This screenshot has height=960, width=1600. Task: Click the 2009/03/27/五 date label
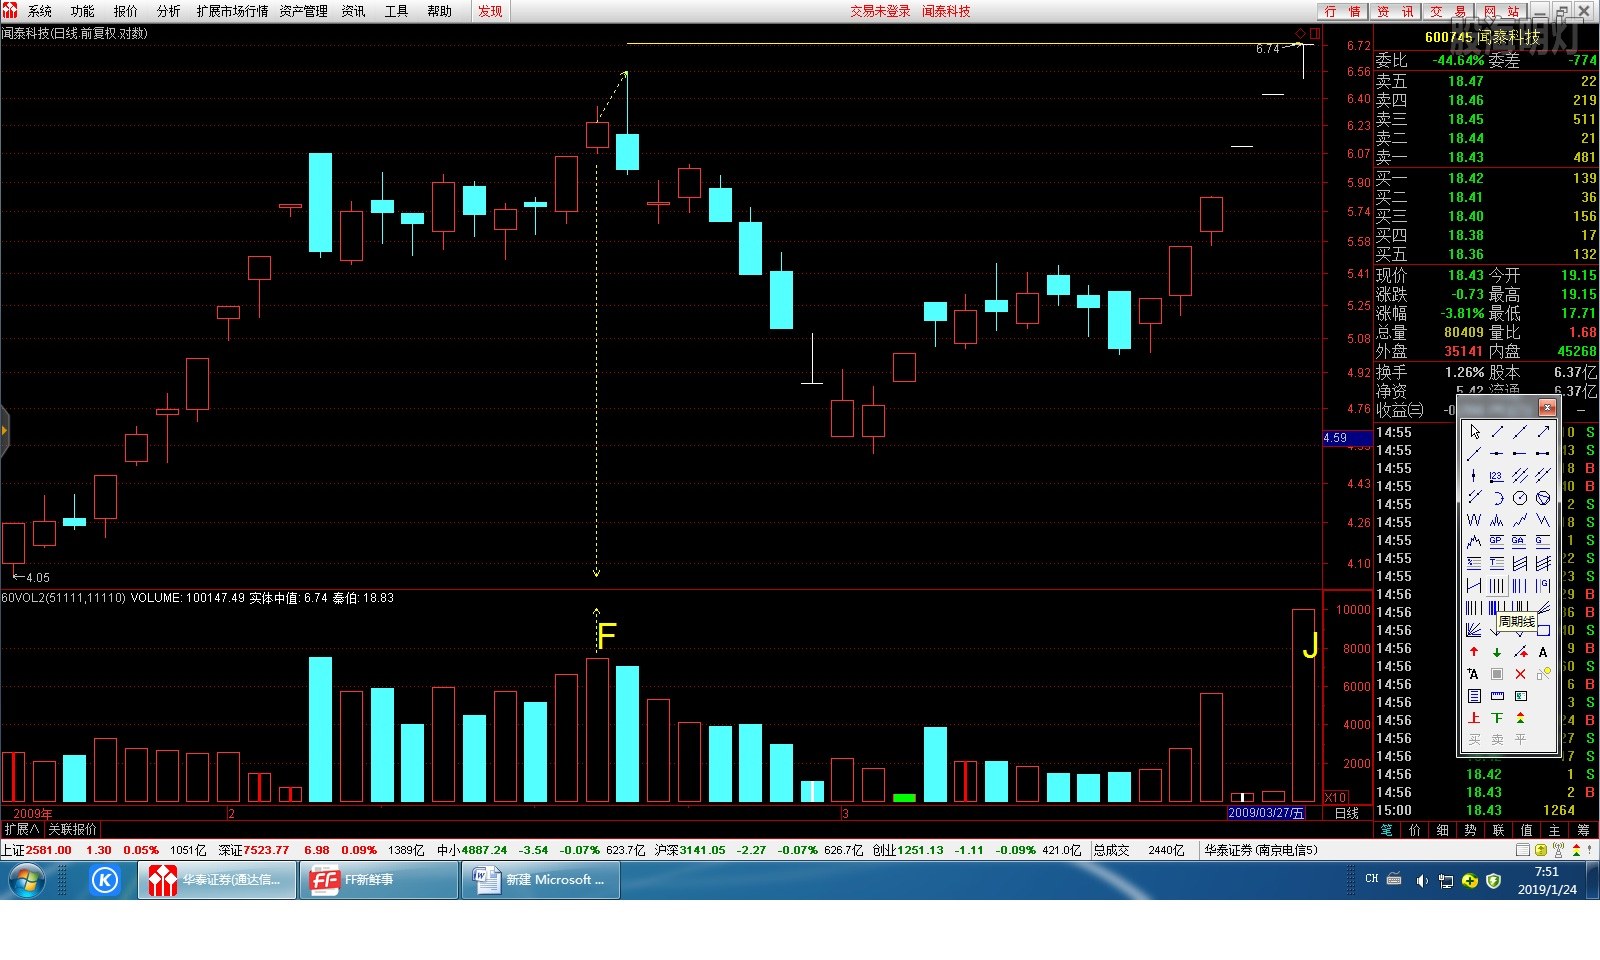click(x=1266, y=813)
